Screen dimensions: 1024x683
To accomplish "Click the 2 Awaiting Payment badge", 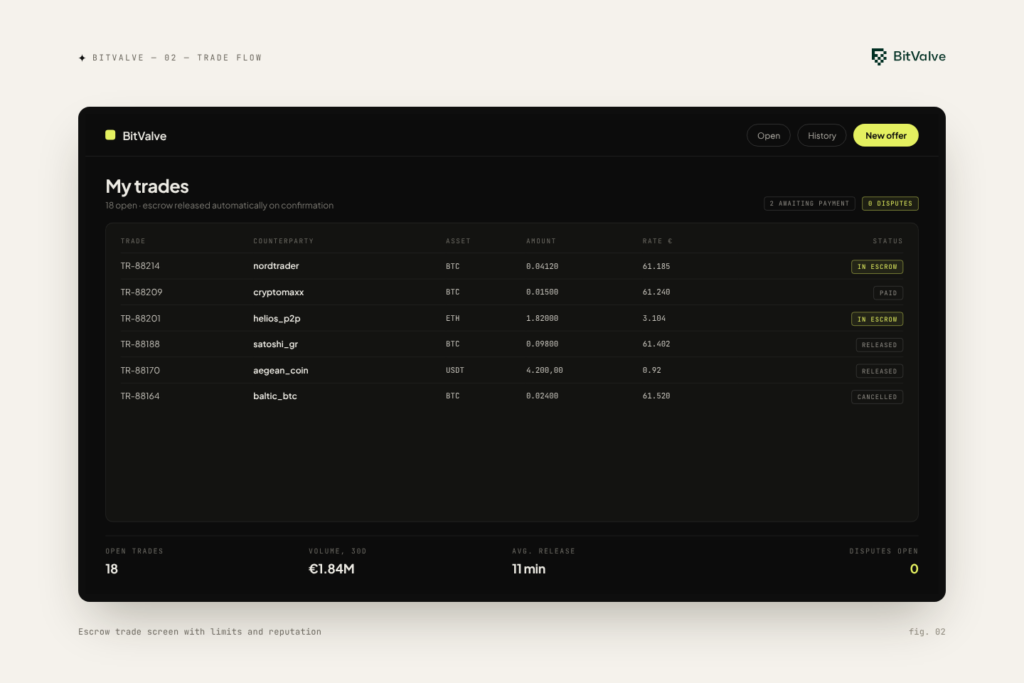I will pyautogui.click(x=809, y=203).
